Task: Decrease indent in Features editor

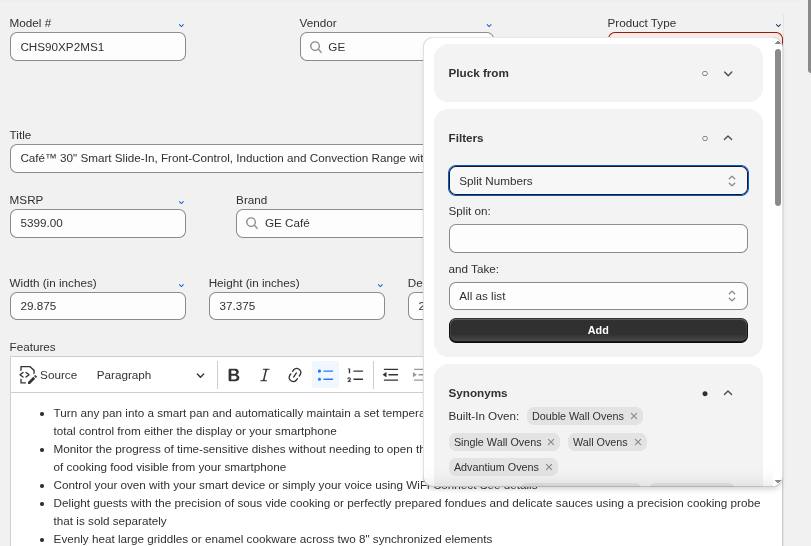Action: tap(391, 375)
